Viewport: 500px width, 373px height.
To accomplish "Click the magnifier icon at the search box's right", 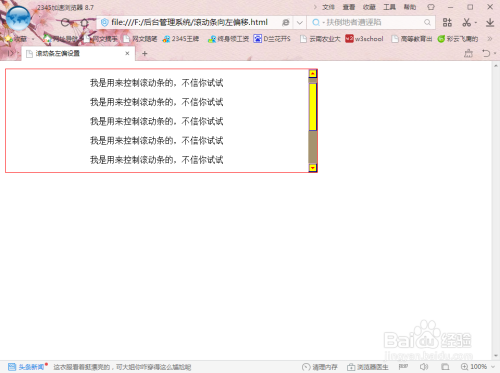I will 427,22.
